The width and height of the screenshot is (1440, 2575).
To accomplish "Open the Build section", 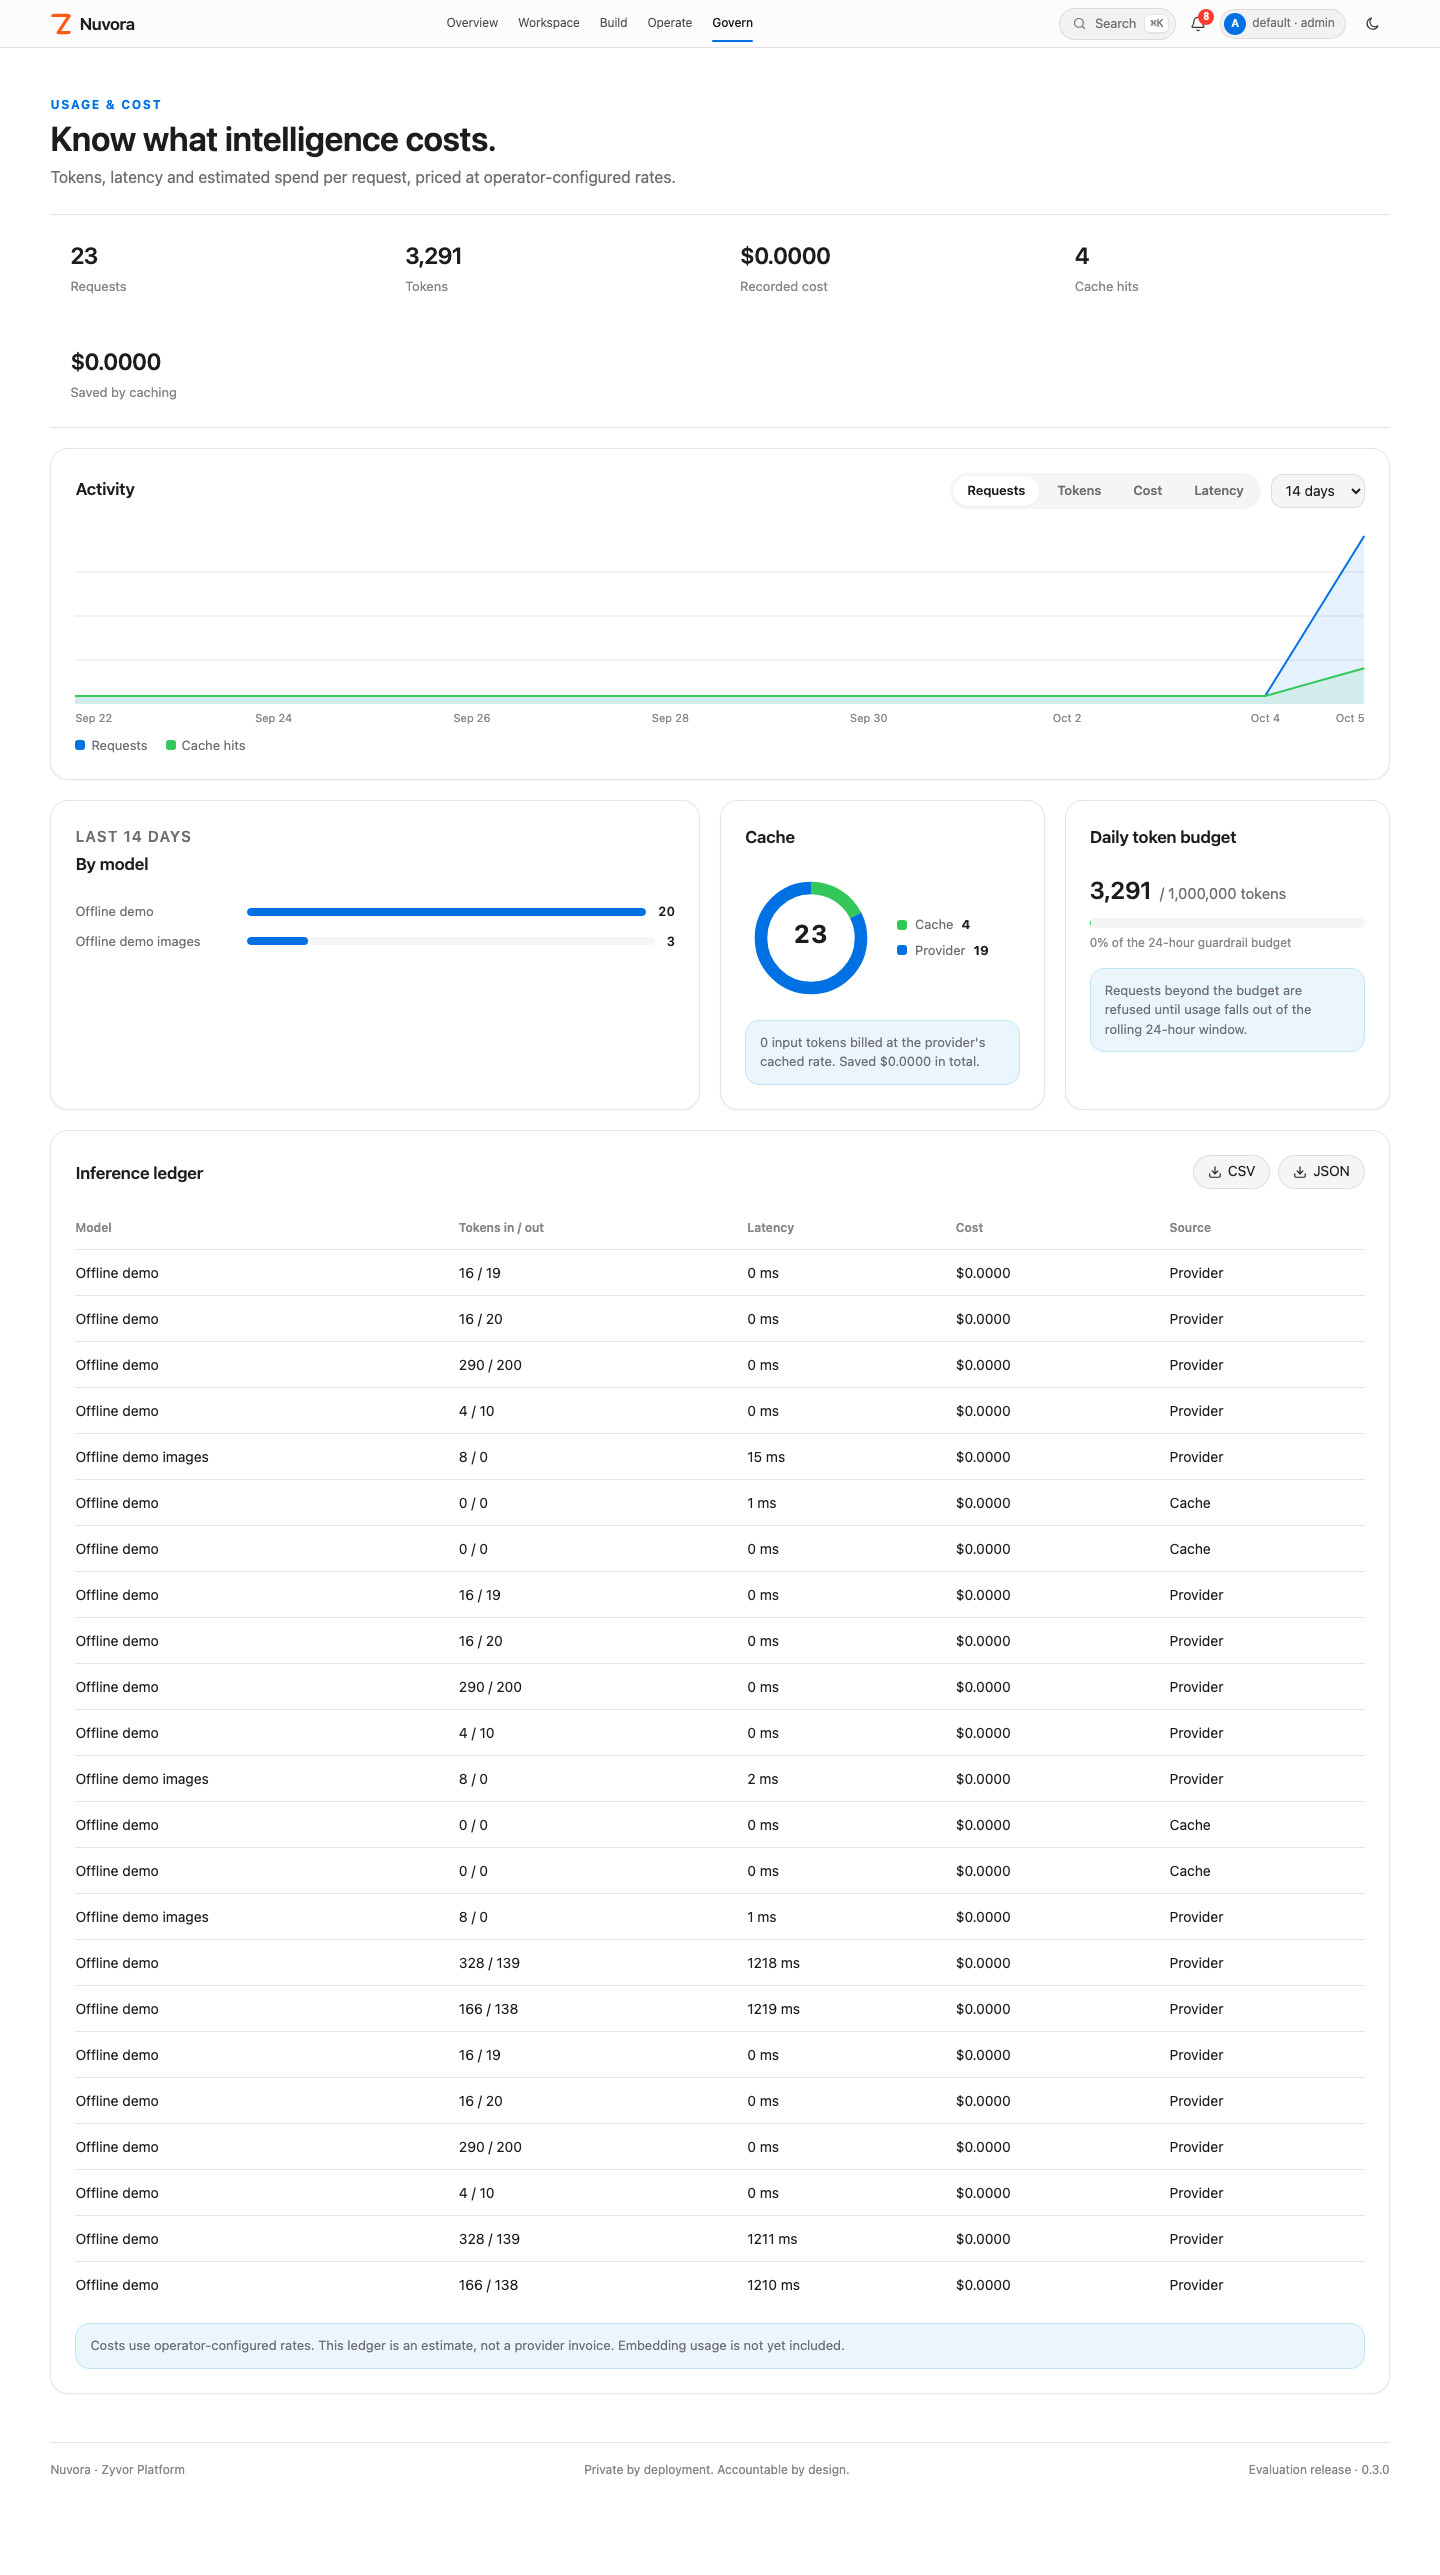I will pyautogui.click(x=614, y=23).
